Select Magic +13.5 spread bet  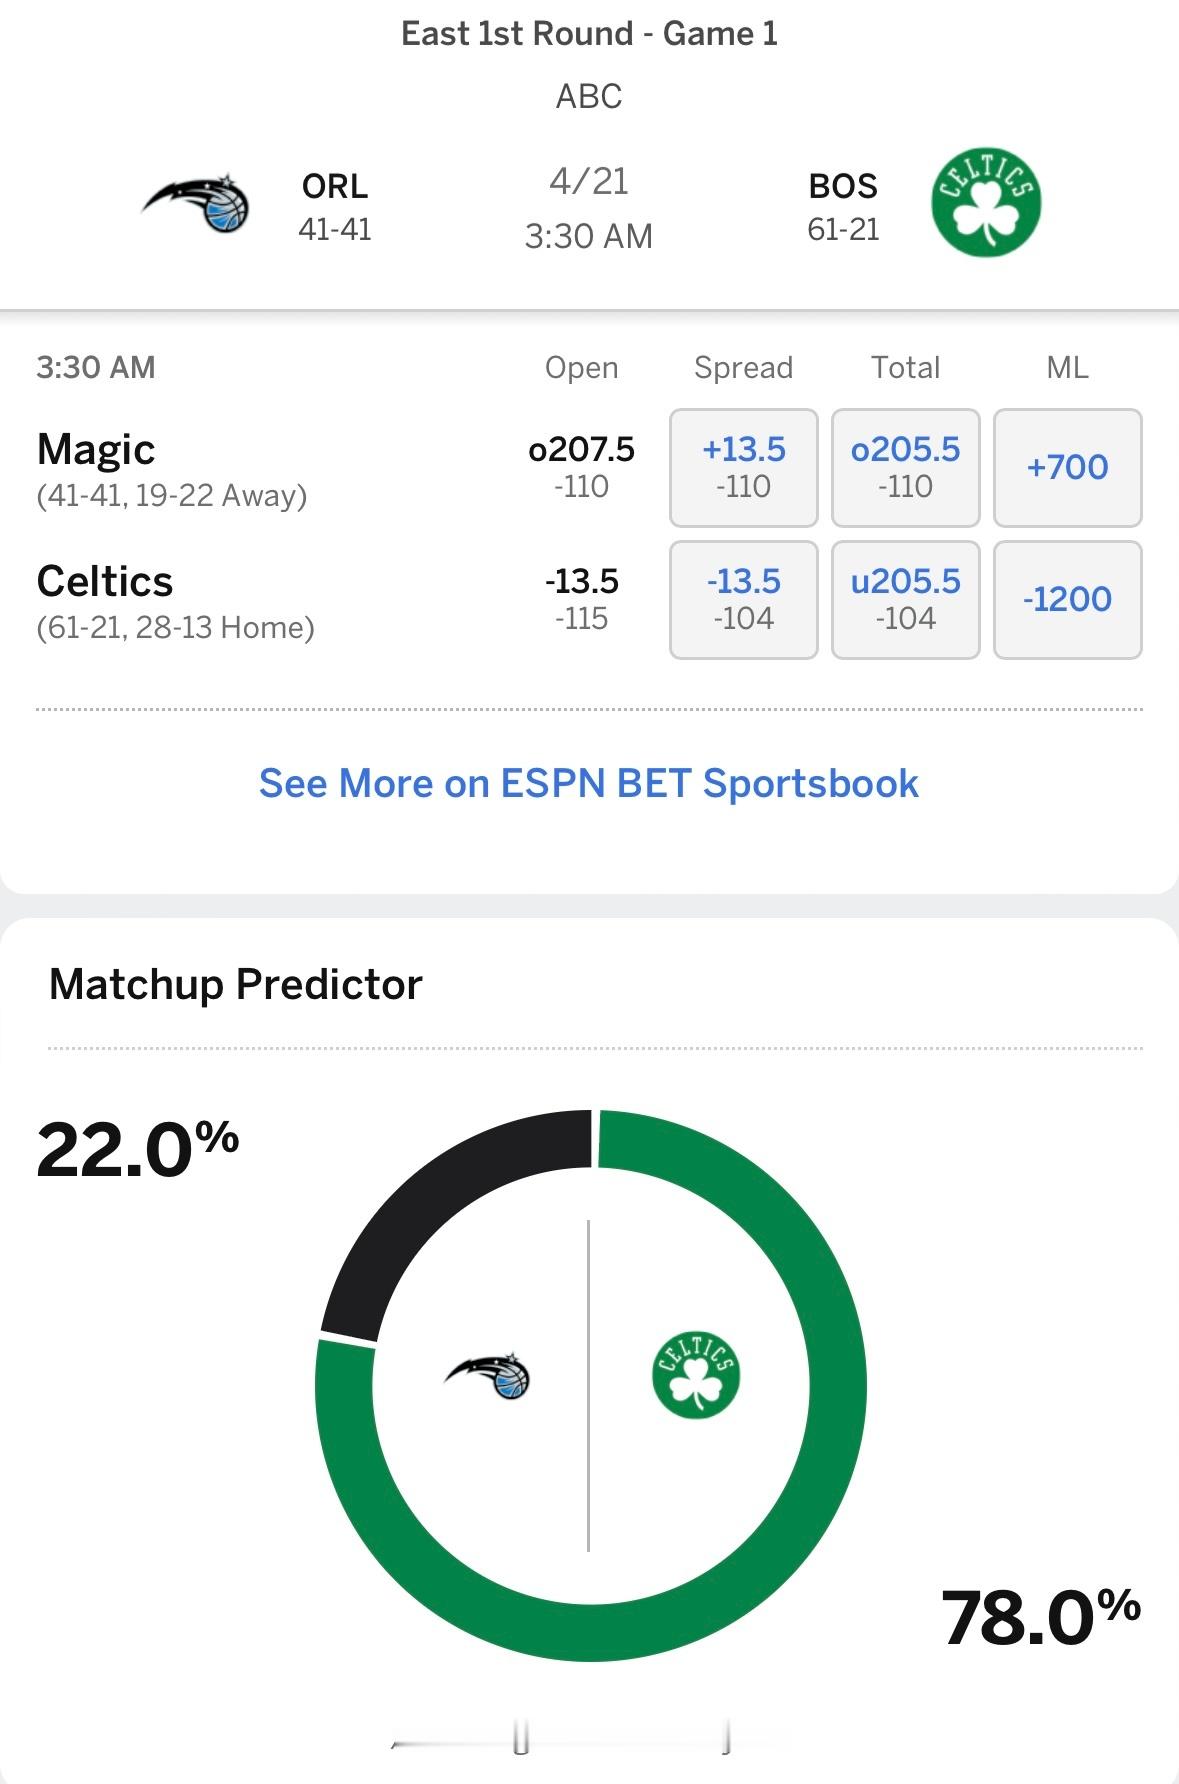744,467
